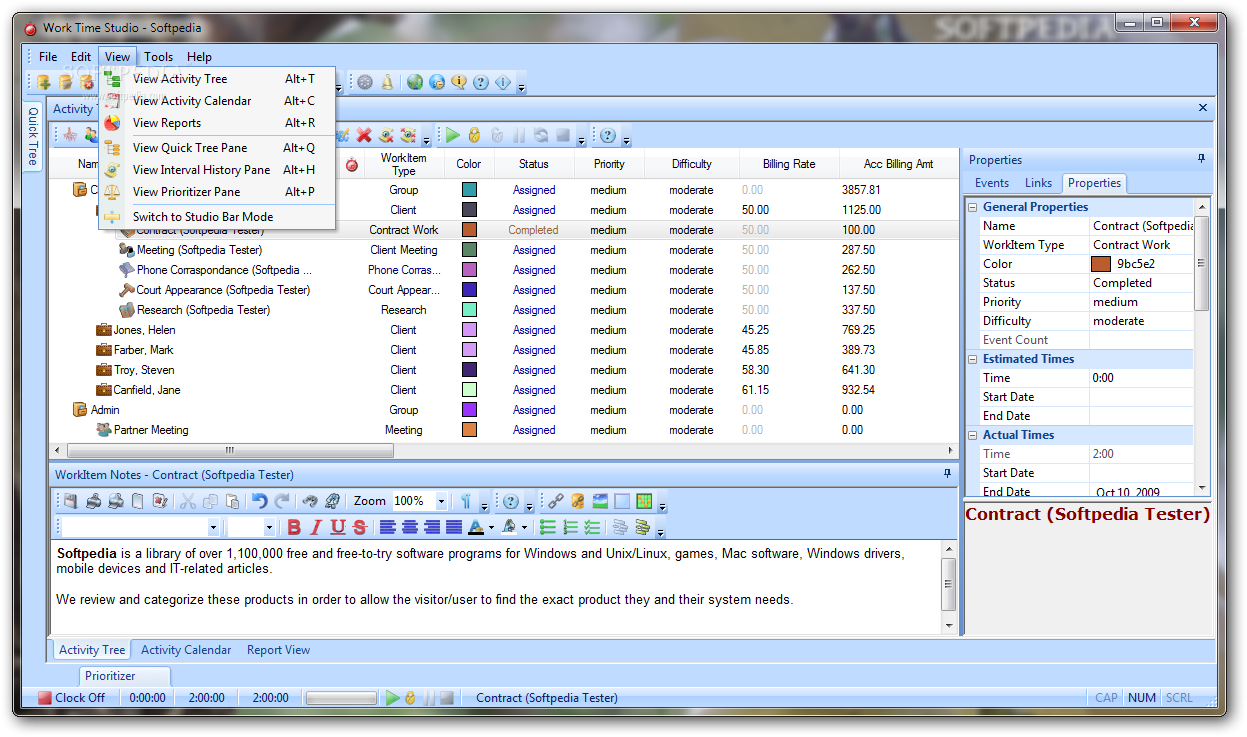The width and height of the screenshot is (1247, 737).
Task: Switch to the Events tab in Properties
Action: (992, 183)
